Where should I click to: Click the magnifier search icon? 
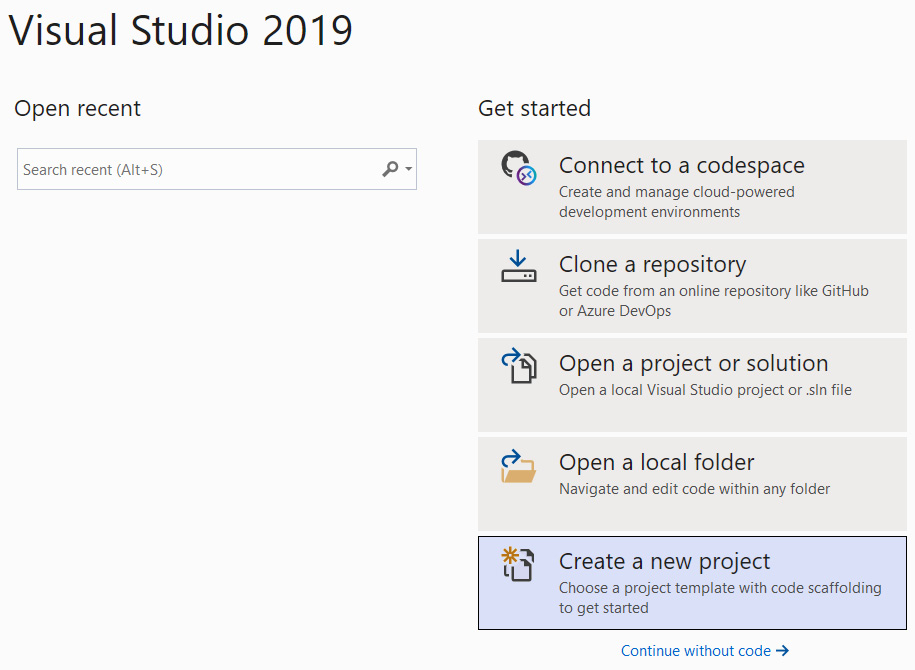(x=390, y=169)
